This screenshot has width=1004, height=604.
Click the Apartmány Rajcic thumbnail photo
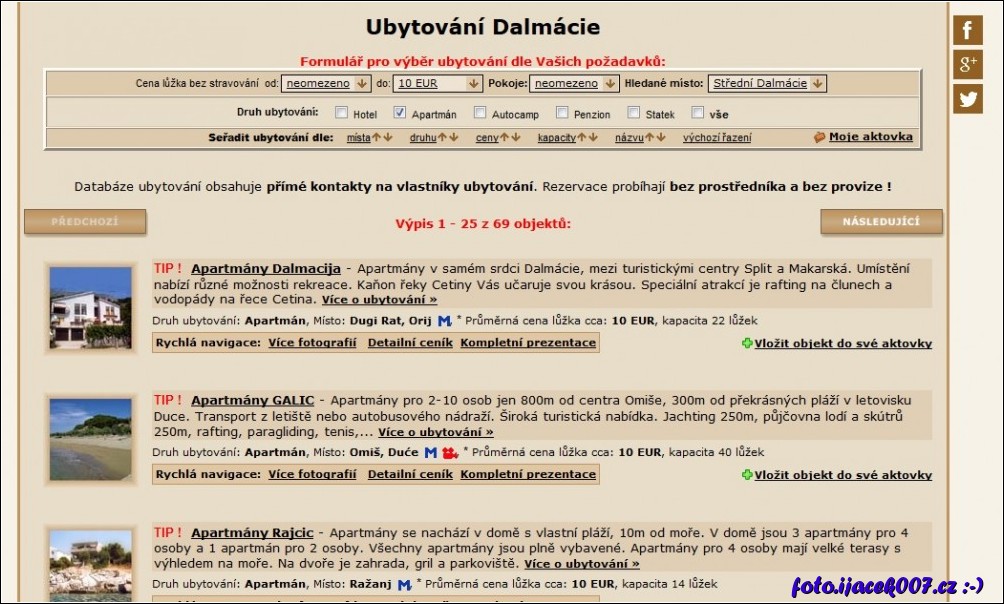tap(92, 560)
